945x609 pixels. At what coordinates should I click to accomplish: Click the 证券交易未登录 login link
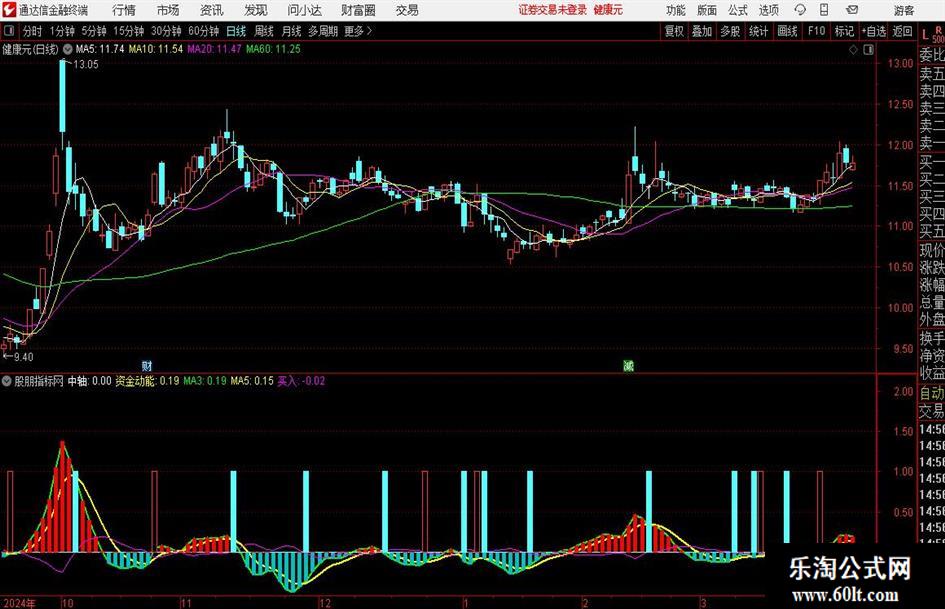[x=552, y=10]
